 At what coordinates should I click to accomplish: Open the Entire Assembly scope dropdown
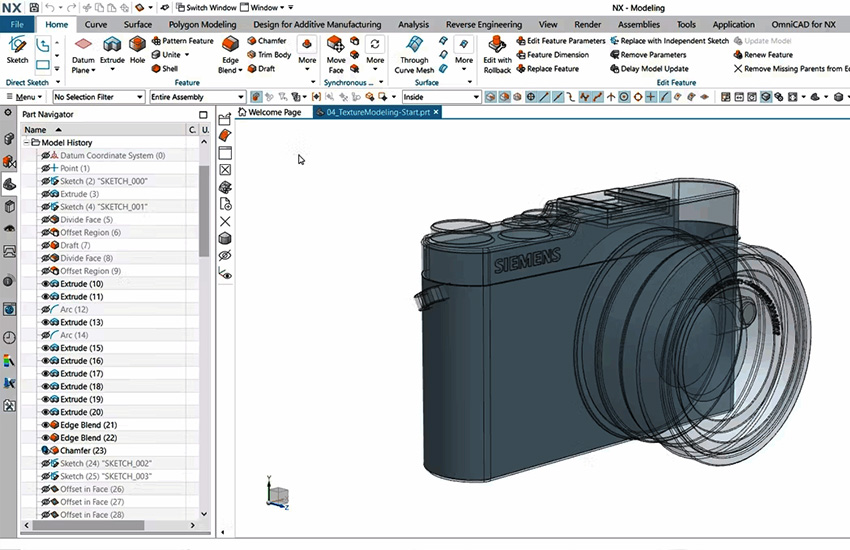pos(197,97)
